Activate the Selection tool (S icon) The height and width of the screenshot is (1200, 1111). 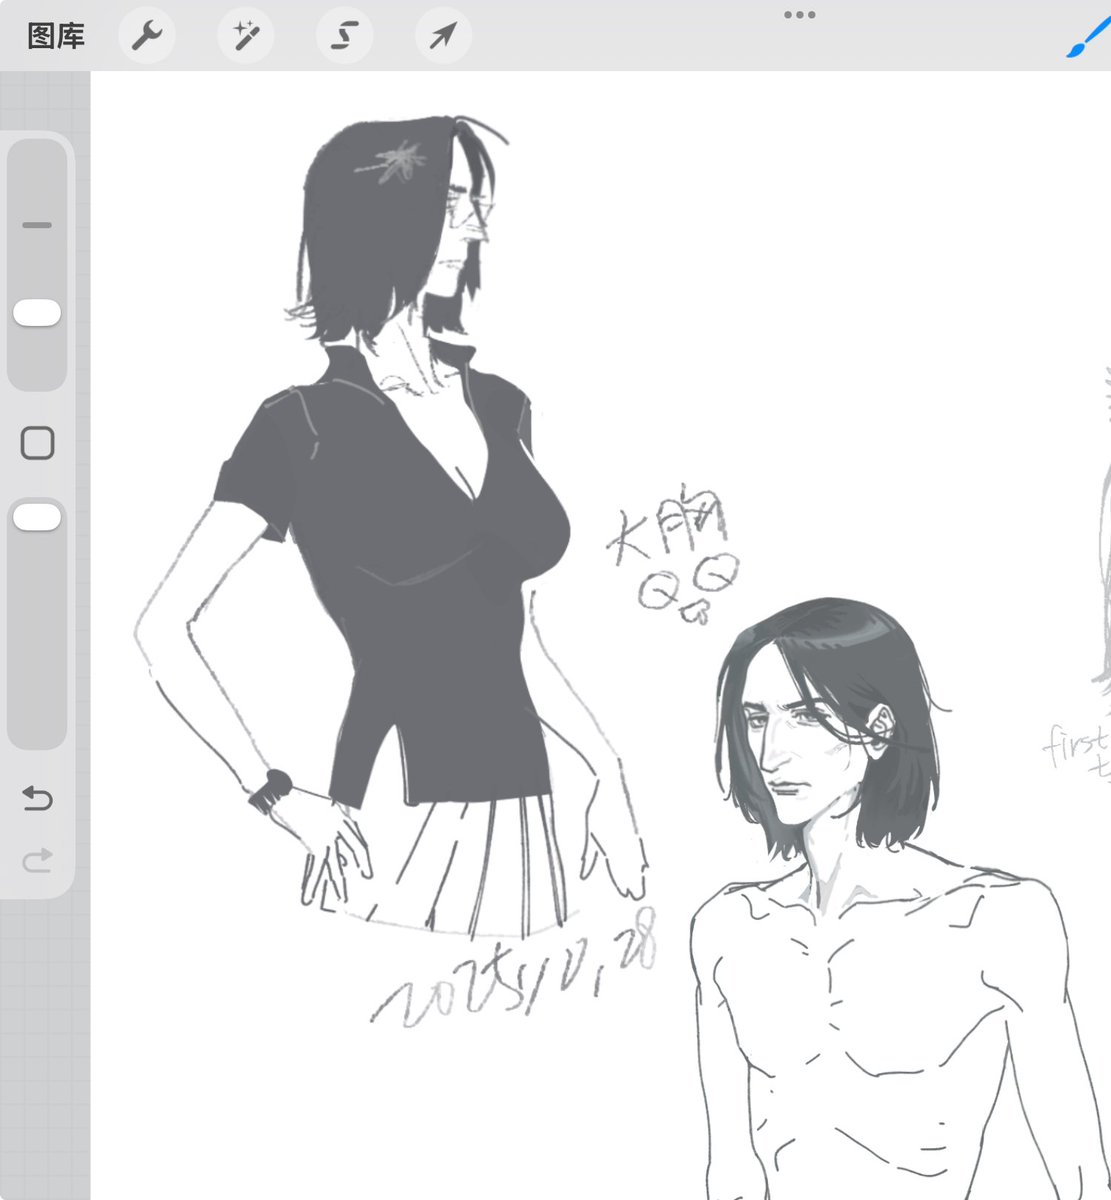point(344,34)
